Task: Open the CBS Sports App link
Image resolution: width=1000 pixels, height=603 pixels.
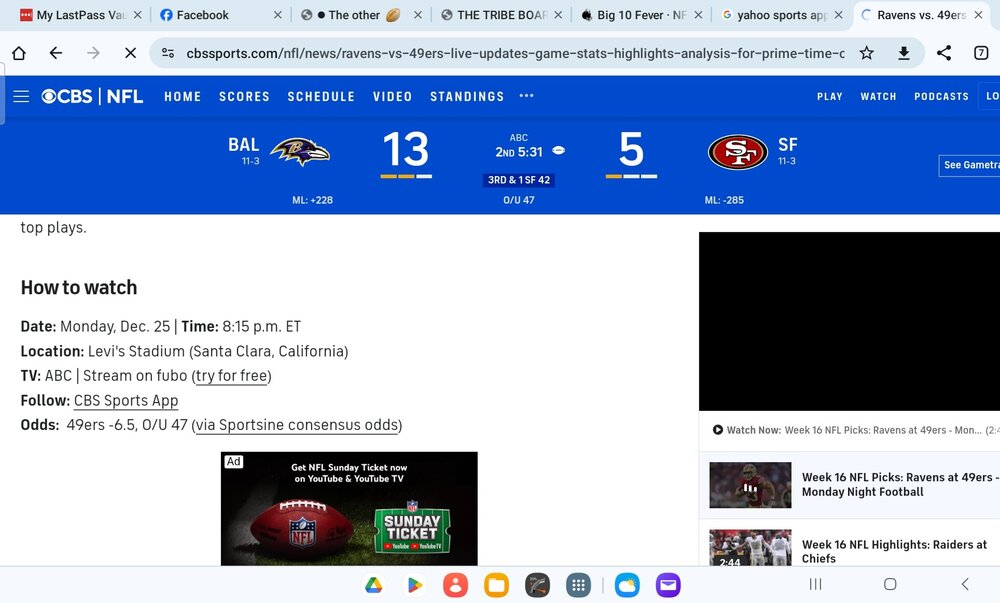Action: click(x=126, y=400)
